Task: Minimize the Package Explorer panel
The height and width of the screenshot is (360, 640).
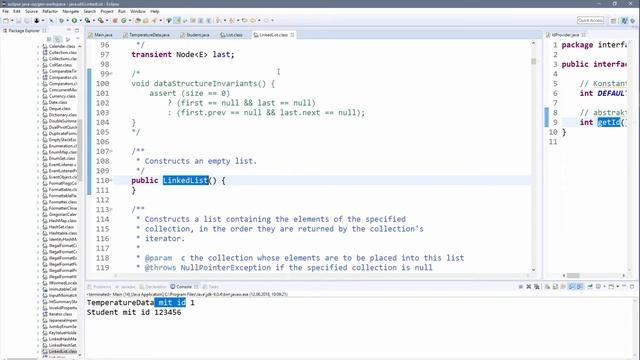Action: pos(69,30)
